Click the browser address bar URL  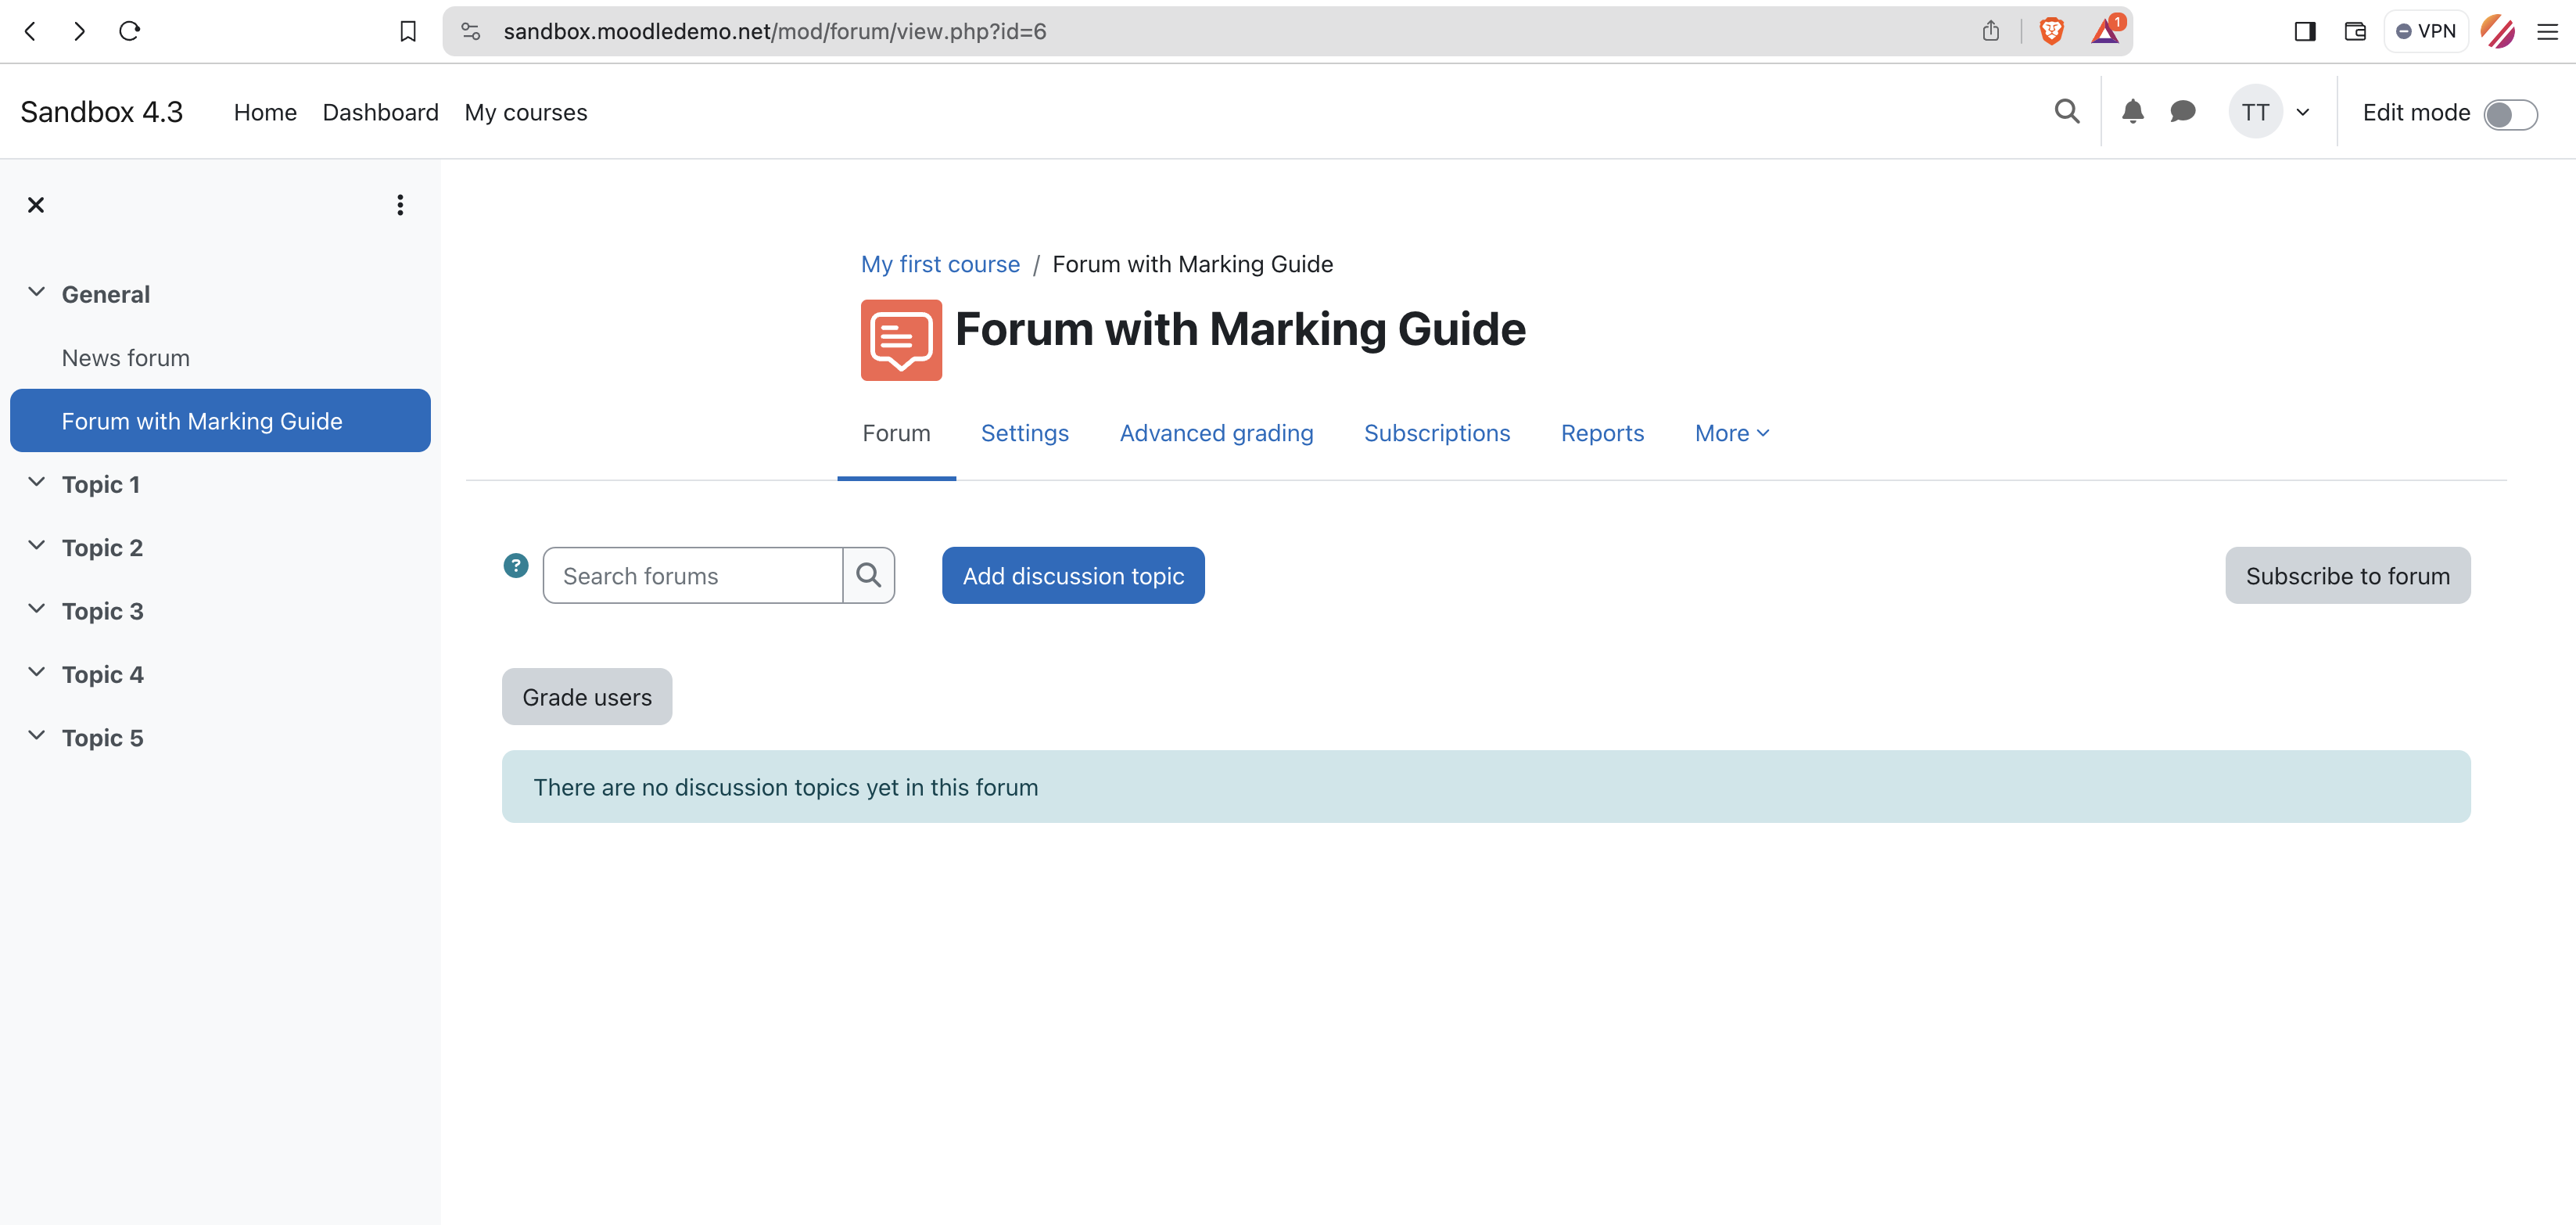pos(775,31)
